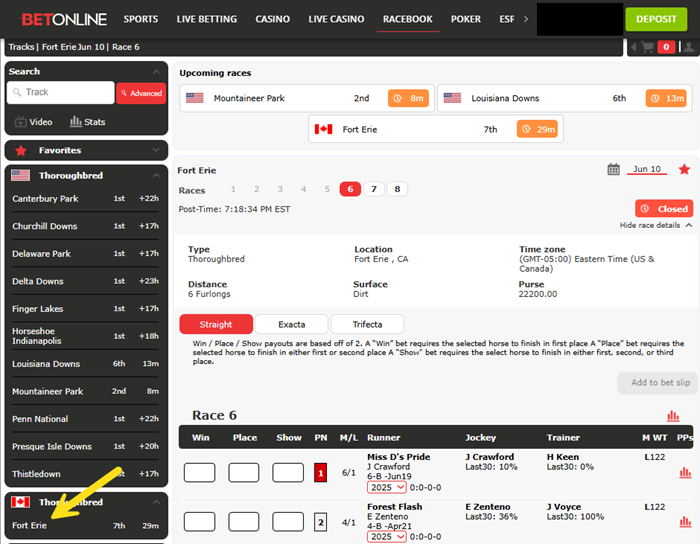The width and height of the screenshot is (700, 544).
Task: Click the Louisiana Downs 13m timer badge
Action: 666,98
